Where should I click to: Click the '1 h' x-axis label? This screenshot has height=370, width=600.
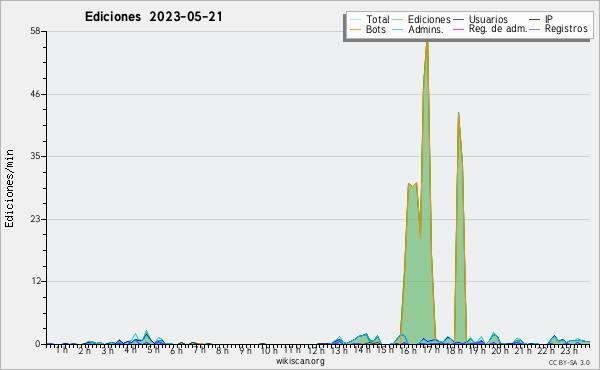click(x=62, y=350)
